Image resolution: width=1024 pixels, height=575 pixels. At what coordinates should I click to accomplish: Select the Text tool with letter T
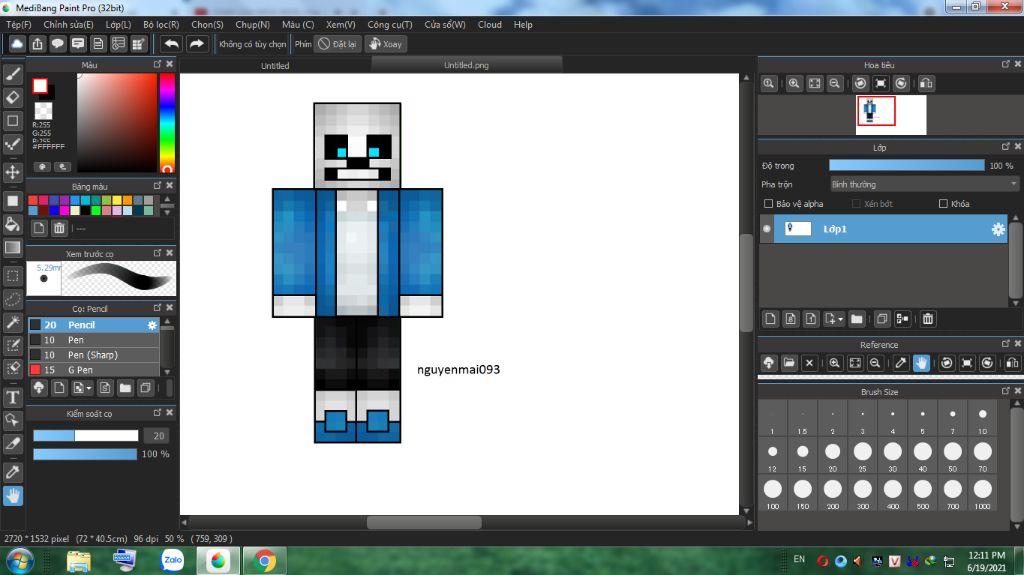[12, 397]
